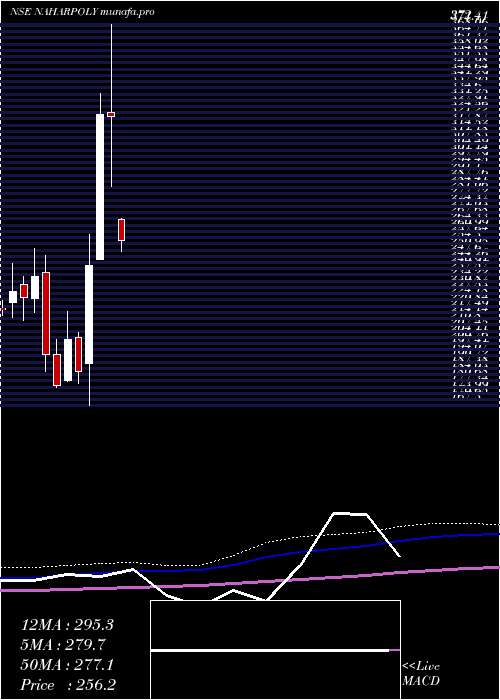Click the Price : 256.2 value
The image size is (500, 700).
[x=68, y=685]
